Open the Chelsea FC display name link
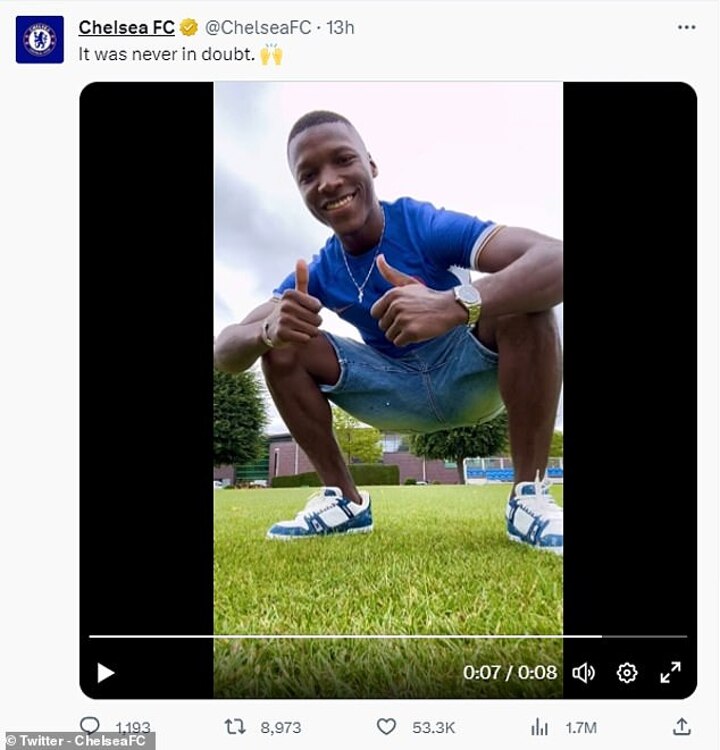The width and height of the screenshot is (720, 750). (126, 27)
